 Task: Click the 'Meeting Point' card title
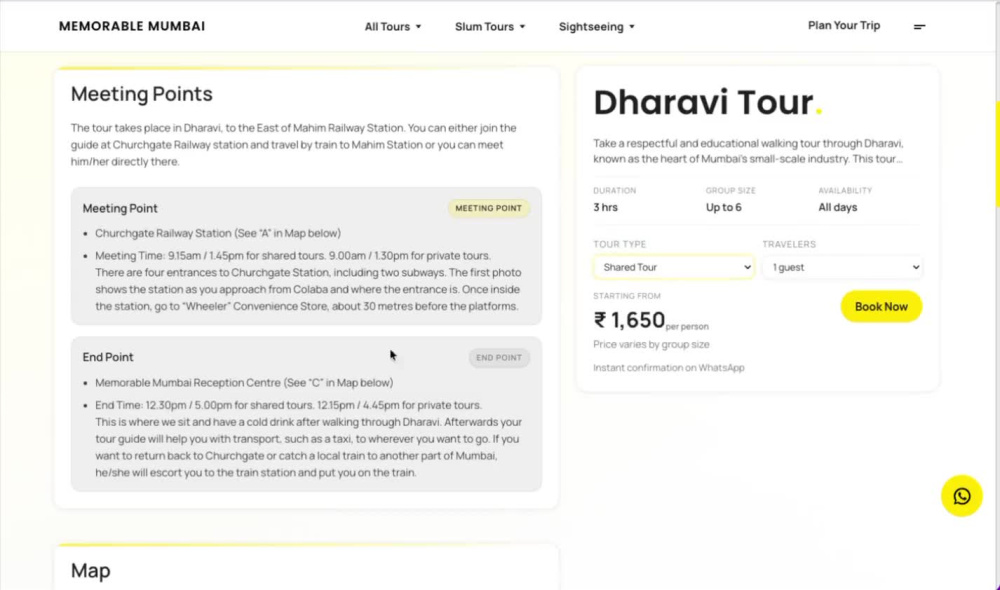pyautogui.click(x=120, y=209)
